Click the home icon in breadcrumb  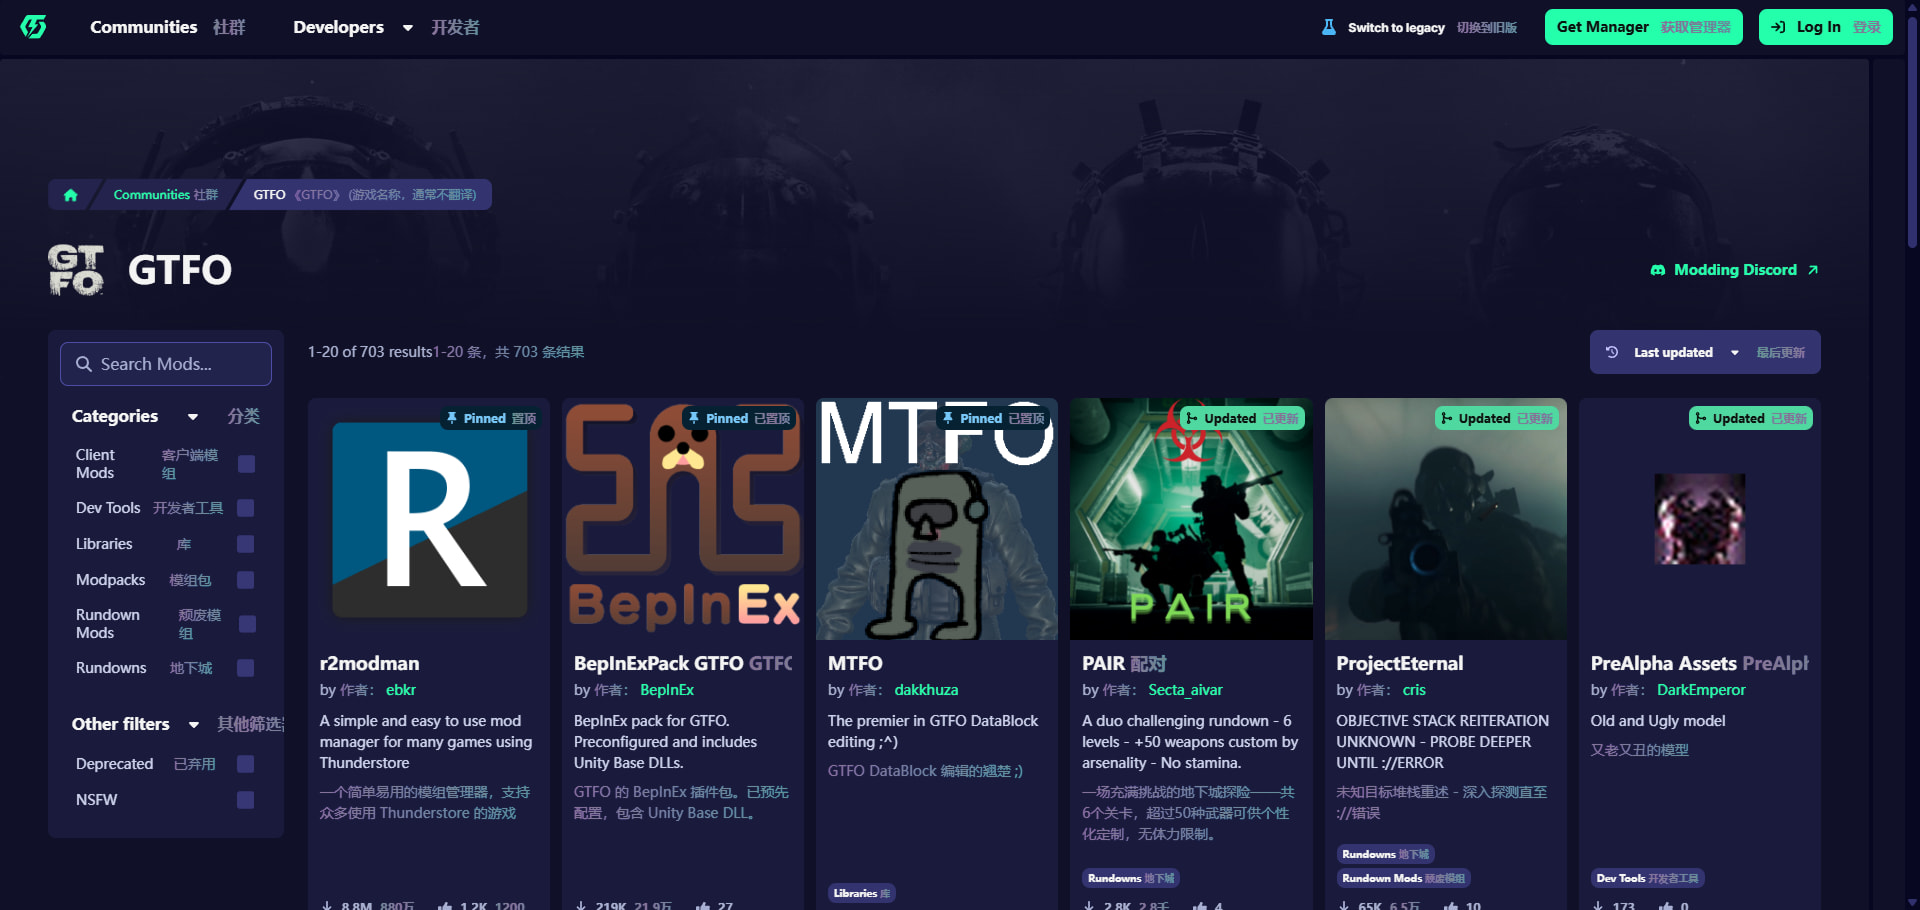tap(70, 195)
